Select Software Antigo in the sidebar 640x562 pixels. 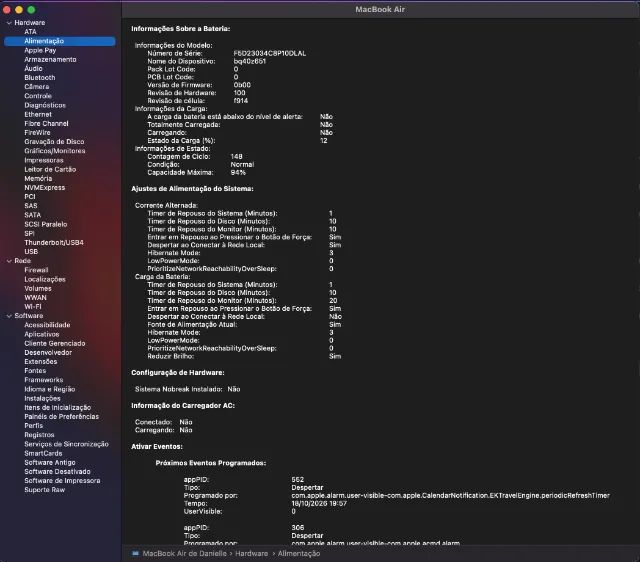pyautogui.click(x=50, y=462)
